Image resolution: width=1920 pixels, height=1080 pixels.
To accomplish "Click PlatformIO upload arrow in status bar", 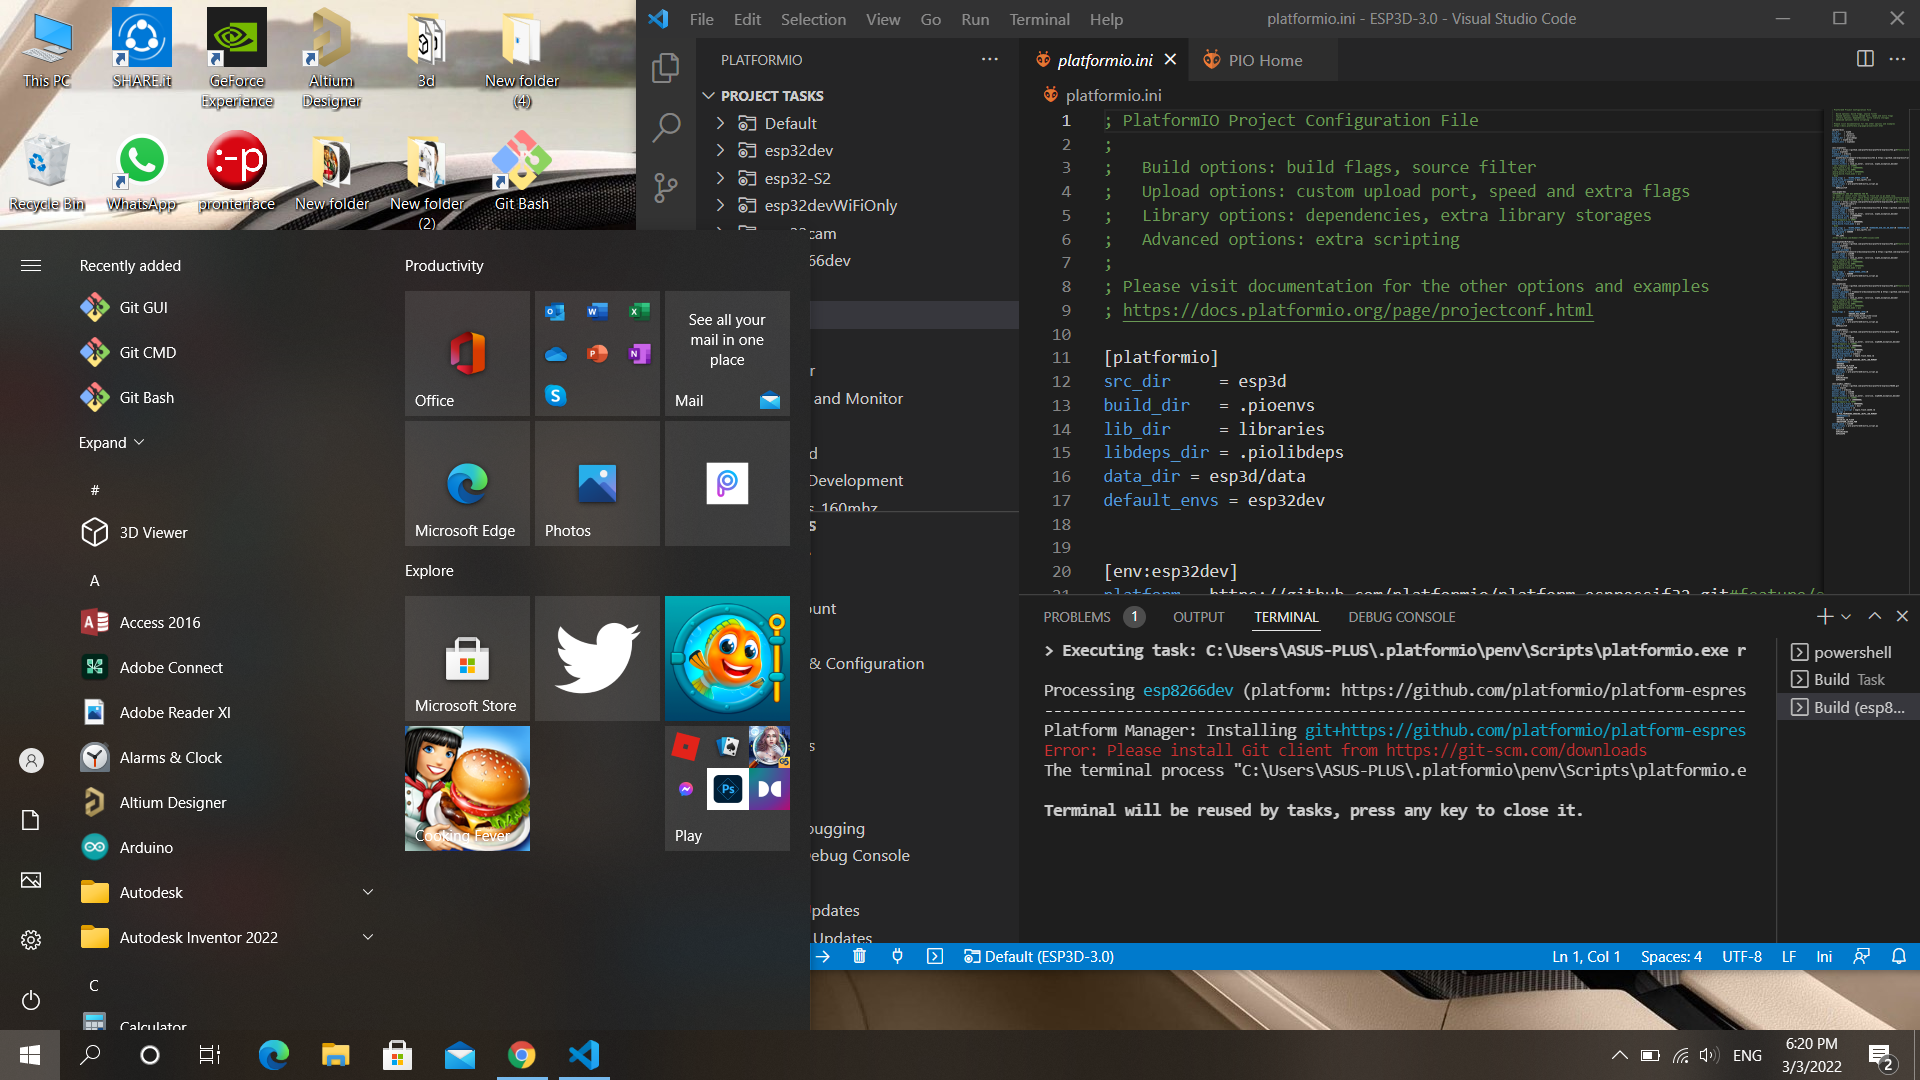I will point(822,956).
